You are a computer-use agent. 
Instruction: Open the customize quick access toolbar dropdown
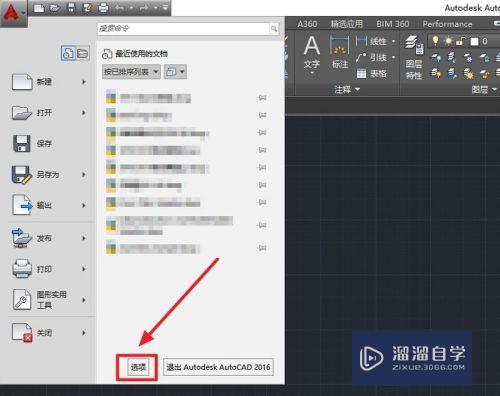165,8
